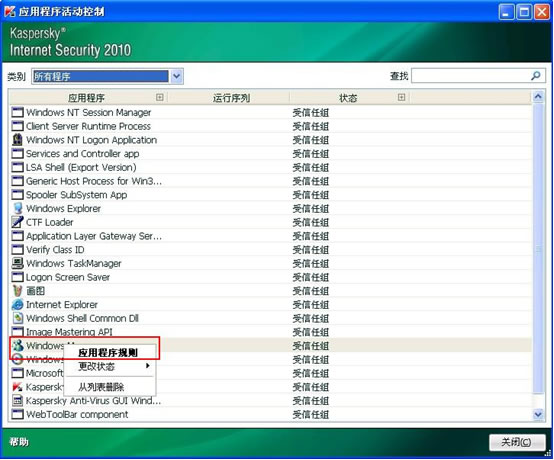Click the Windows NT Logon Application icon
Image resolution: width=554 pixels, height=460 pixels.
[17, 140]
